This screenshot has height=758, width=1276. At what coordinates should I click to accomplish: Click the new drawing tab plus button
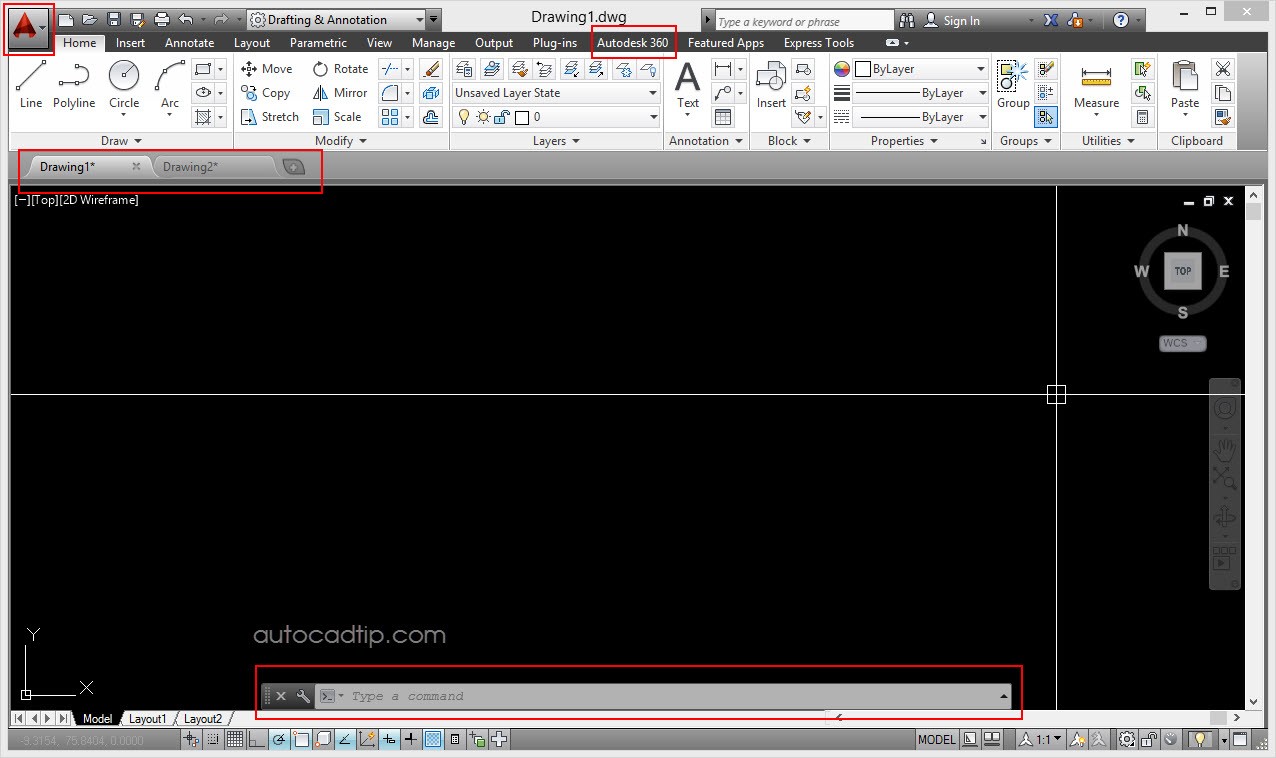293,167
